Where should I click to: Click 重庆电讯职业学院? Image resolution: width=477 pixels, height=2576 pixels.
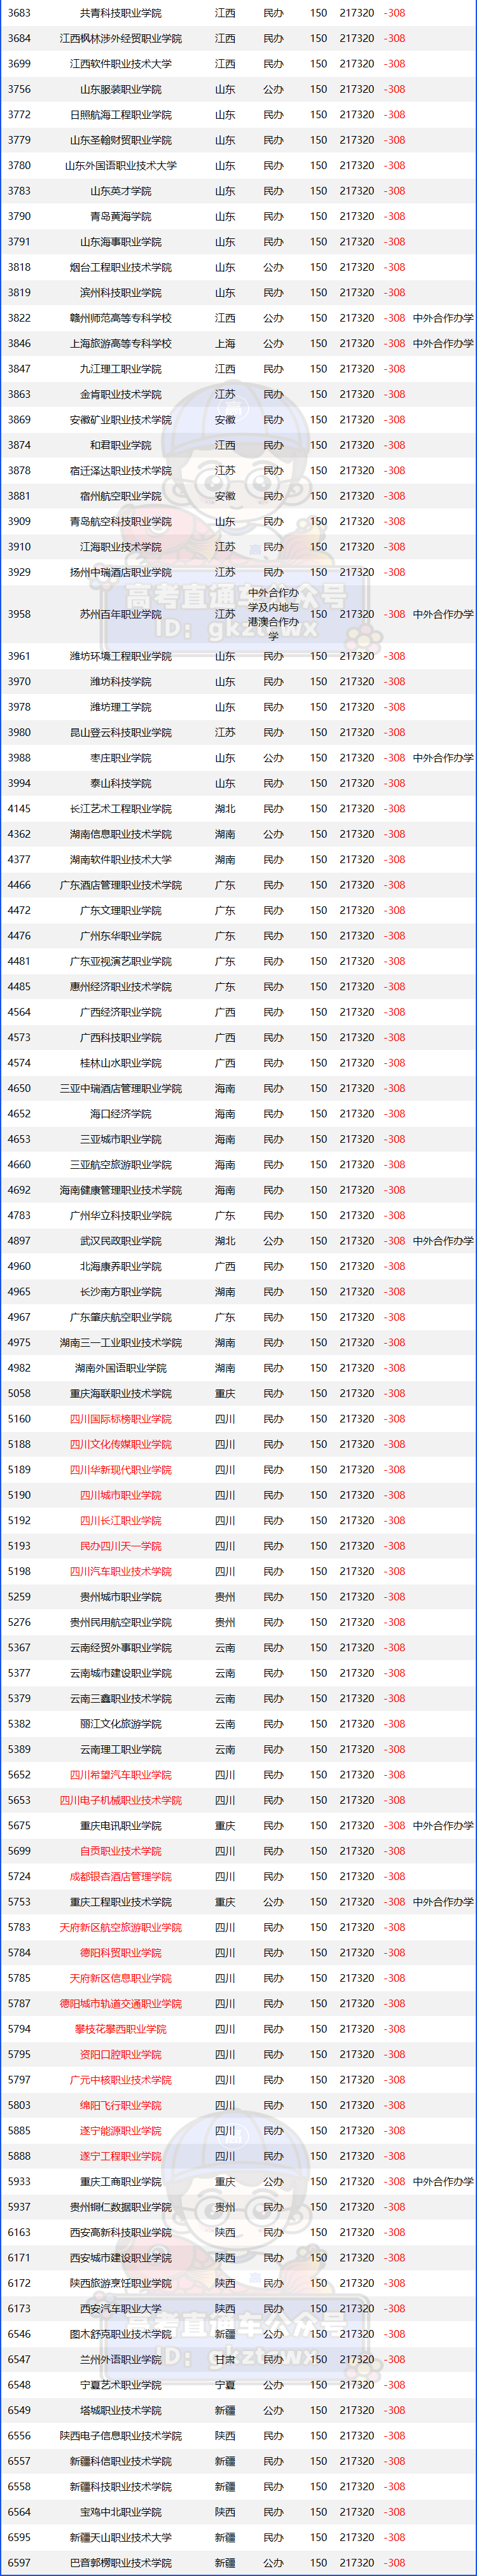120,1825
